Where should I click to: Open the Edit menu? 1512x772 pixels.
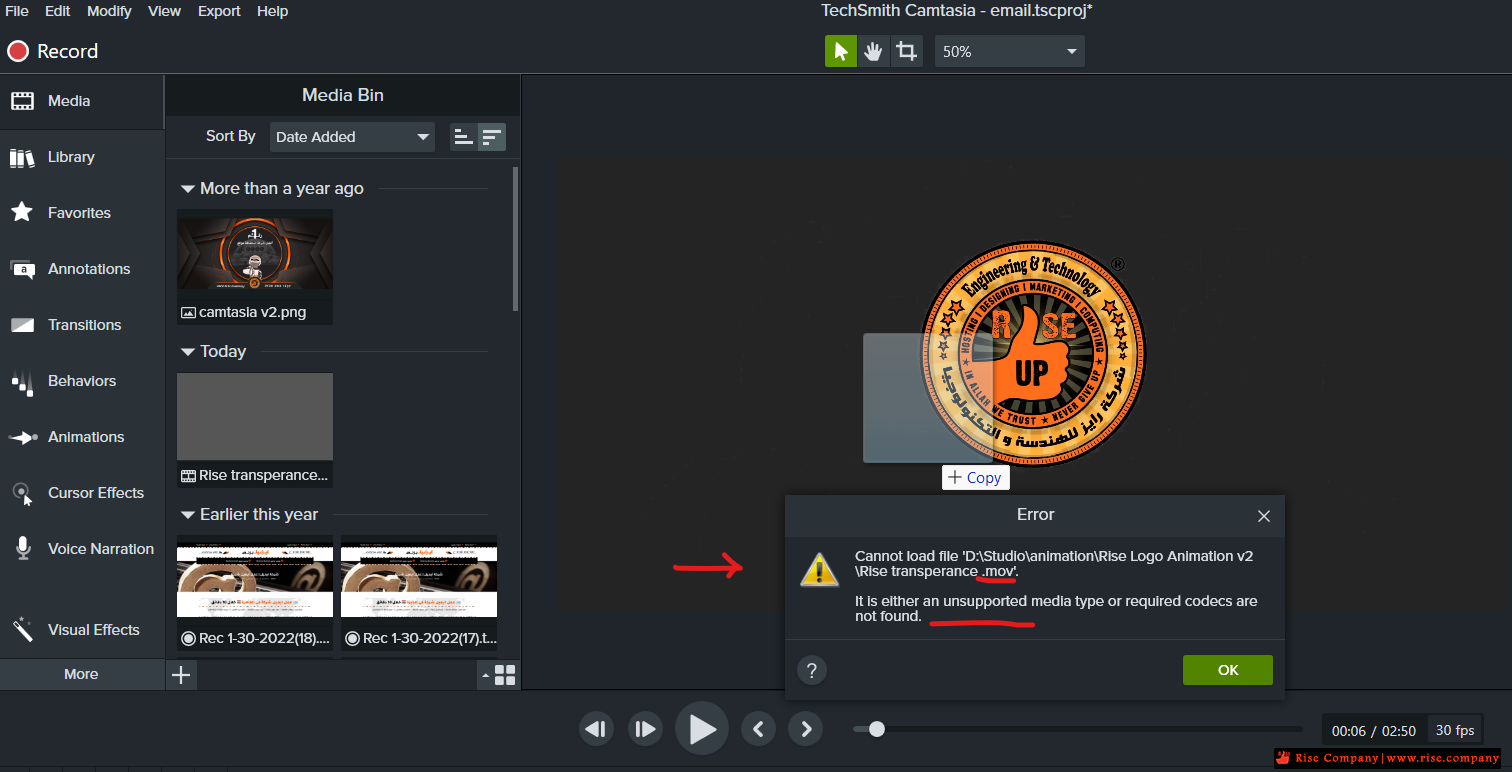tap(58, 11)
